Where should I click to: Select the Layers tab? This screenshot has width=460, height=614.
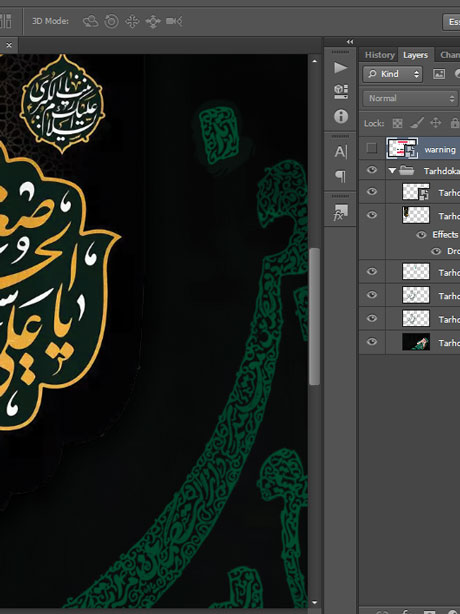(x=415, y=55)
